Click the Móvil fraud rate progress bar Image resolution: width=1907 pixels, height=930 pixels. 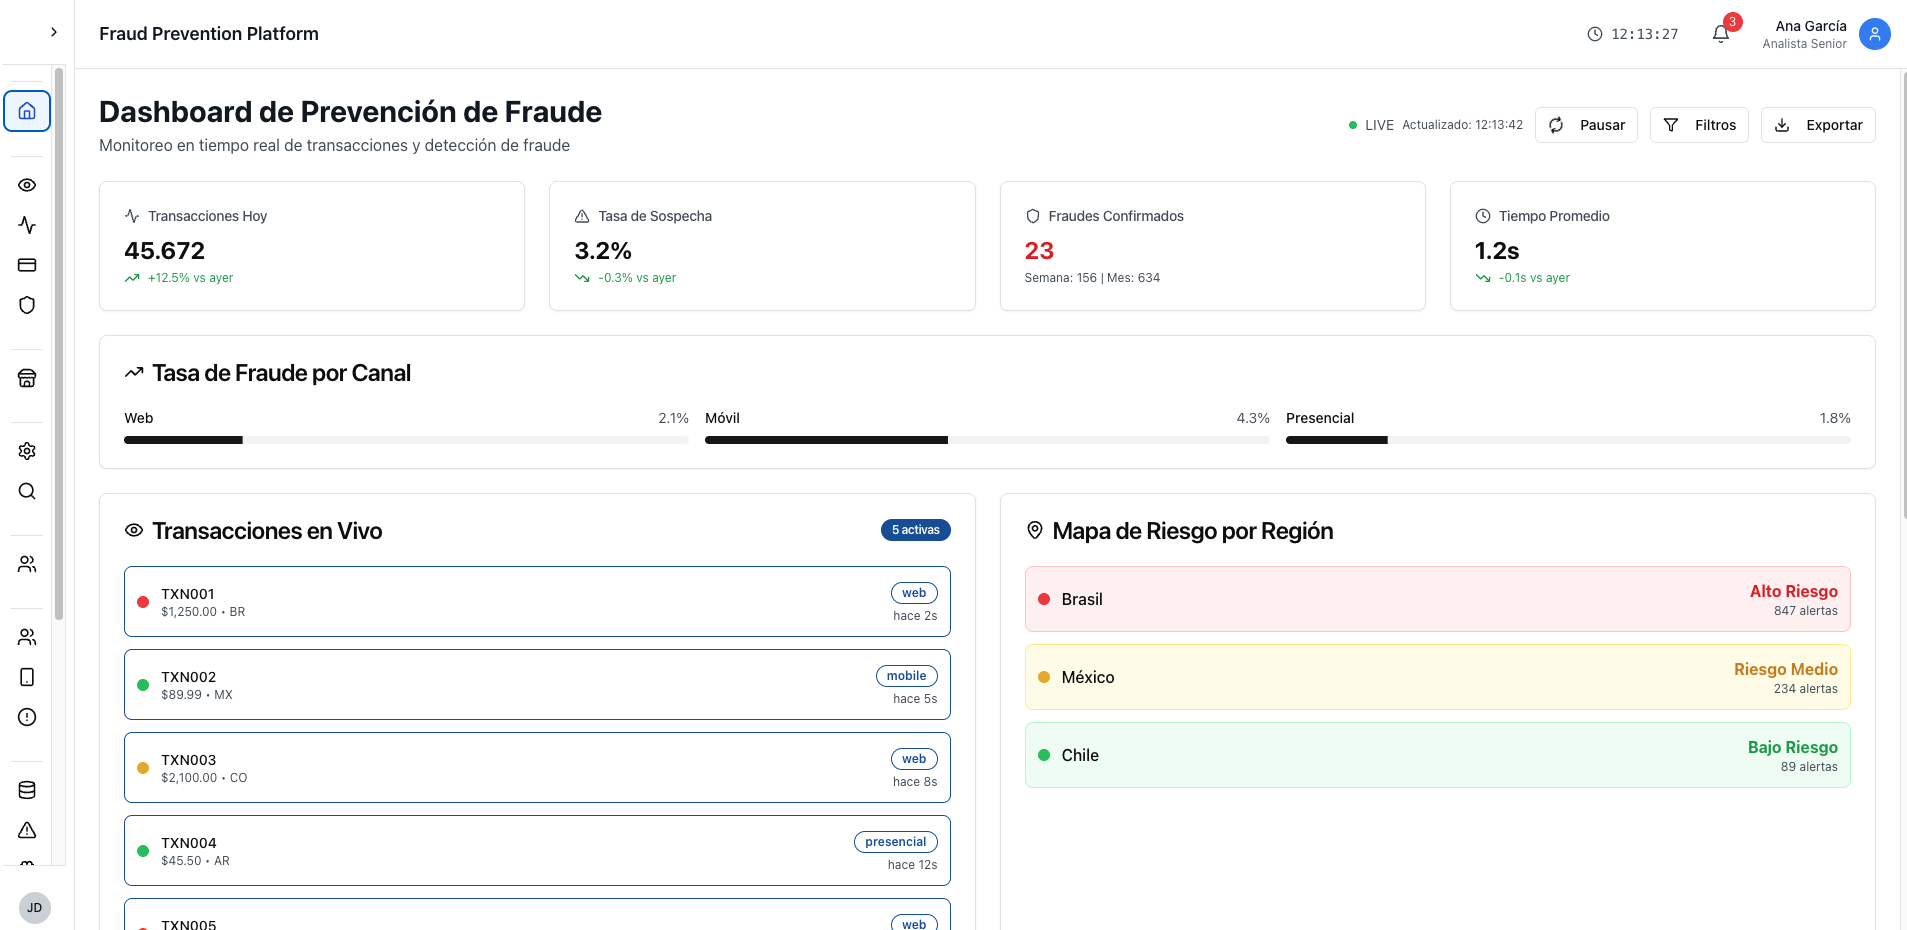tap(986, 440)
